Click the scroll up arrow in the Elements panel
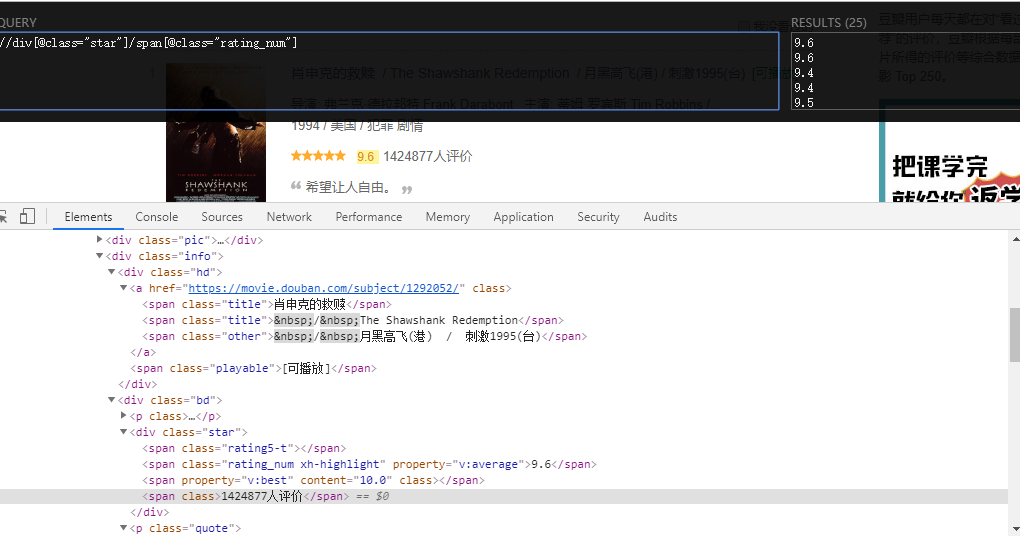Viewport: 1020px width, 536px height. click(x=1015, y=239)
